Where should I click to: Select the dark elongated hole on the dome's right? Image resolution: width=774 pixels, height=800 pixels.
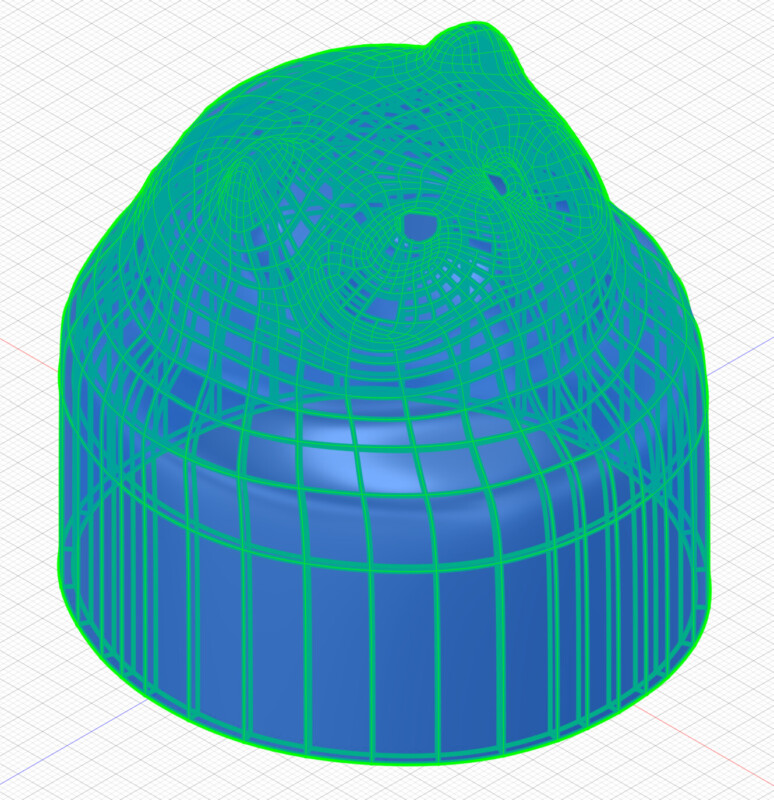click(x=498, y=184)
